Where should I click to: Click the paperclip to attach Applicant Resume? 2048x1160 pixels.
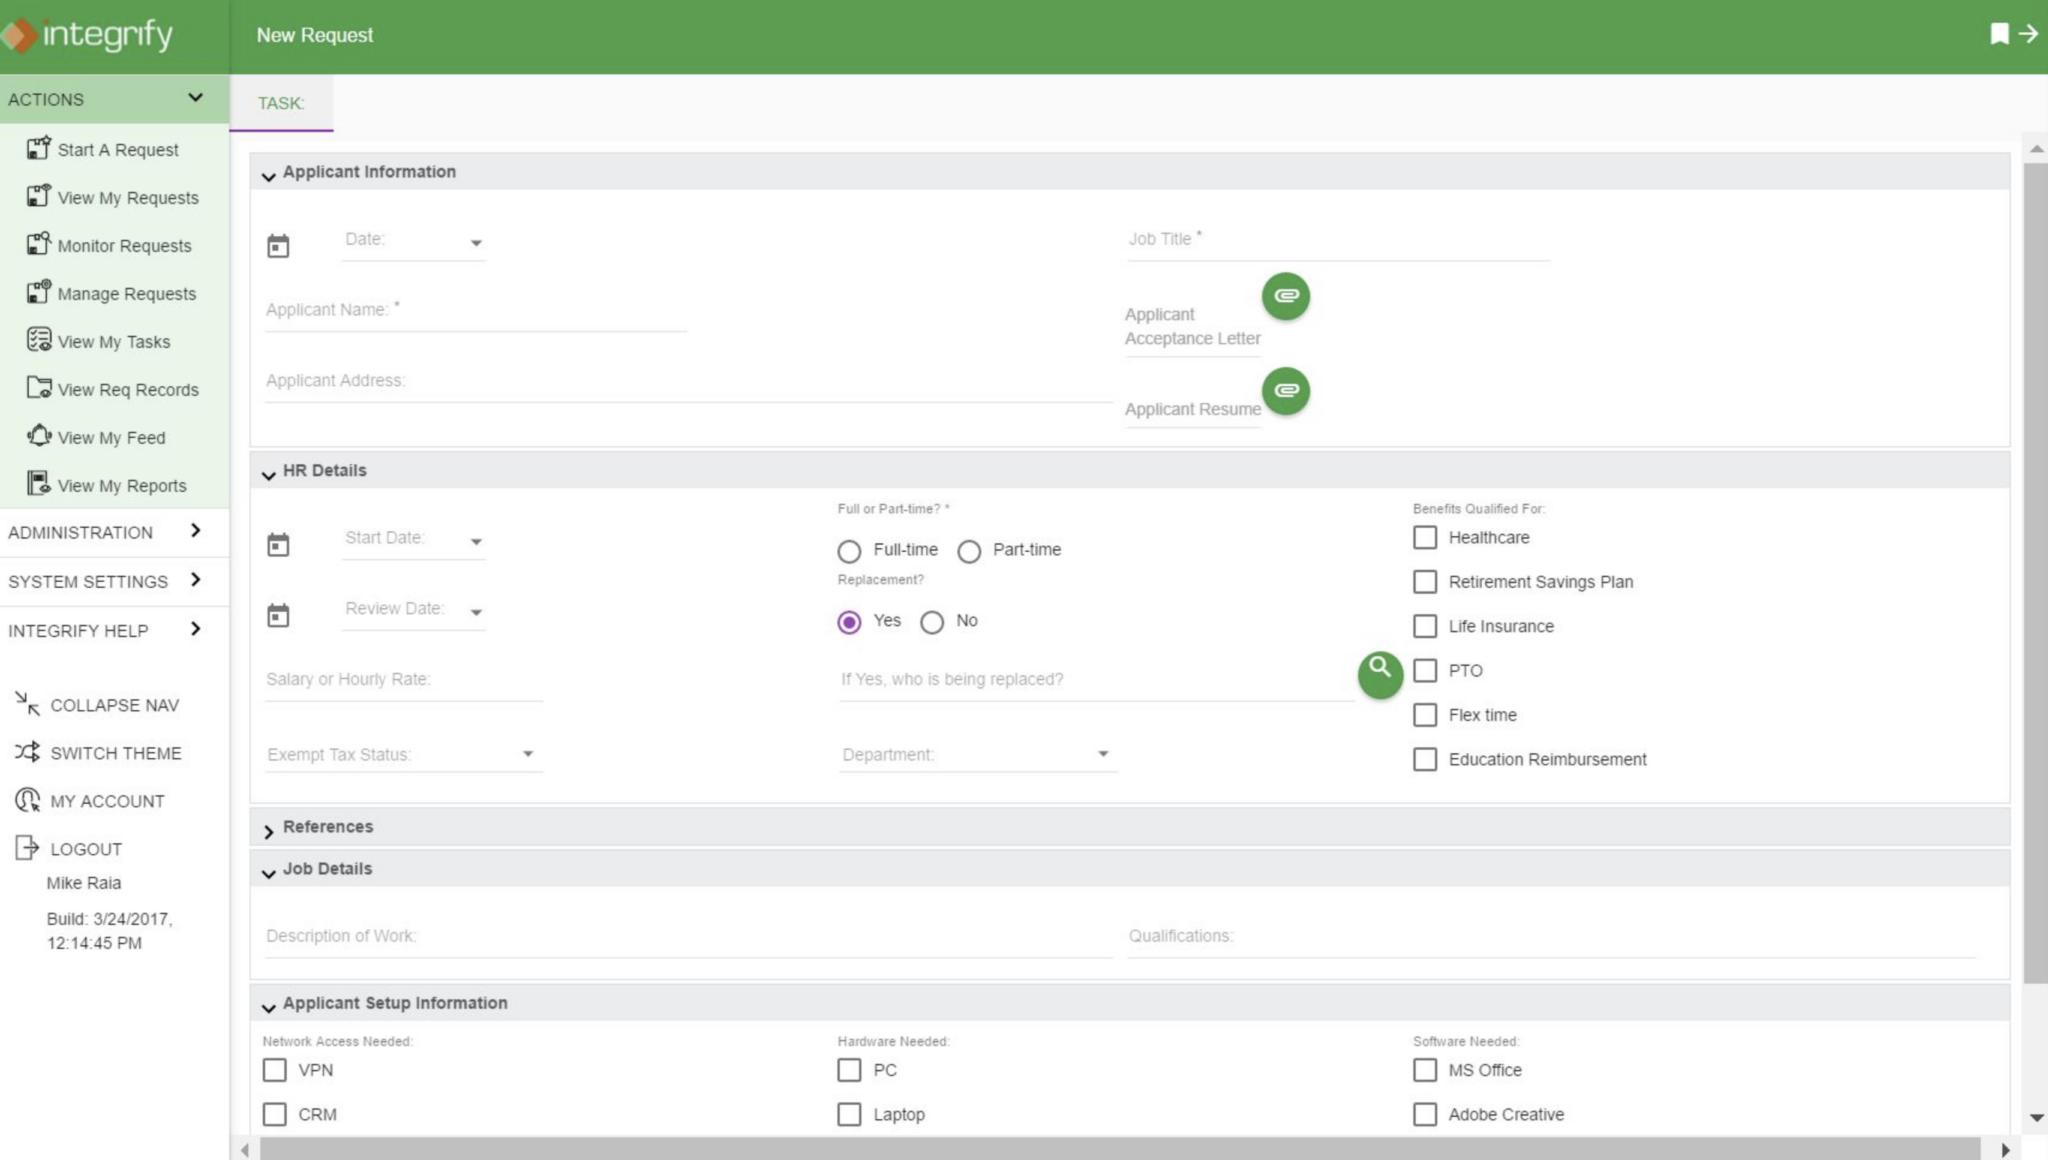pos(1286,391)
